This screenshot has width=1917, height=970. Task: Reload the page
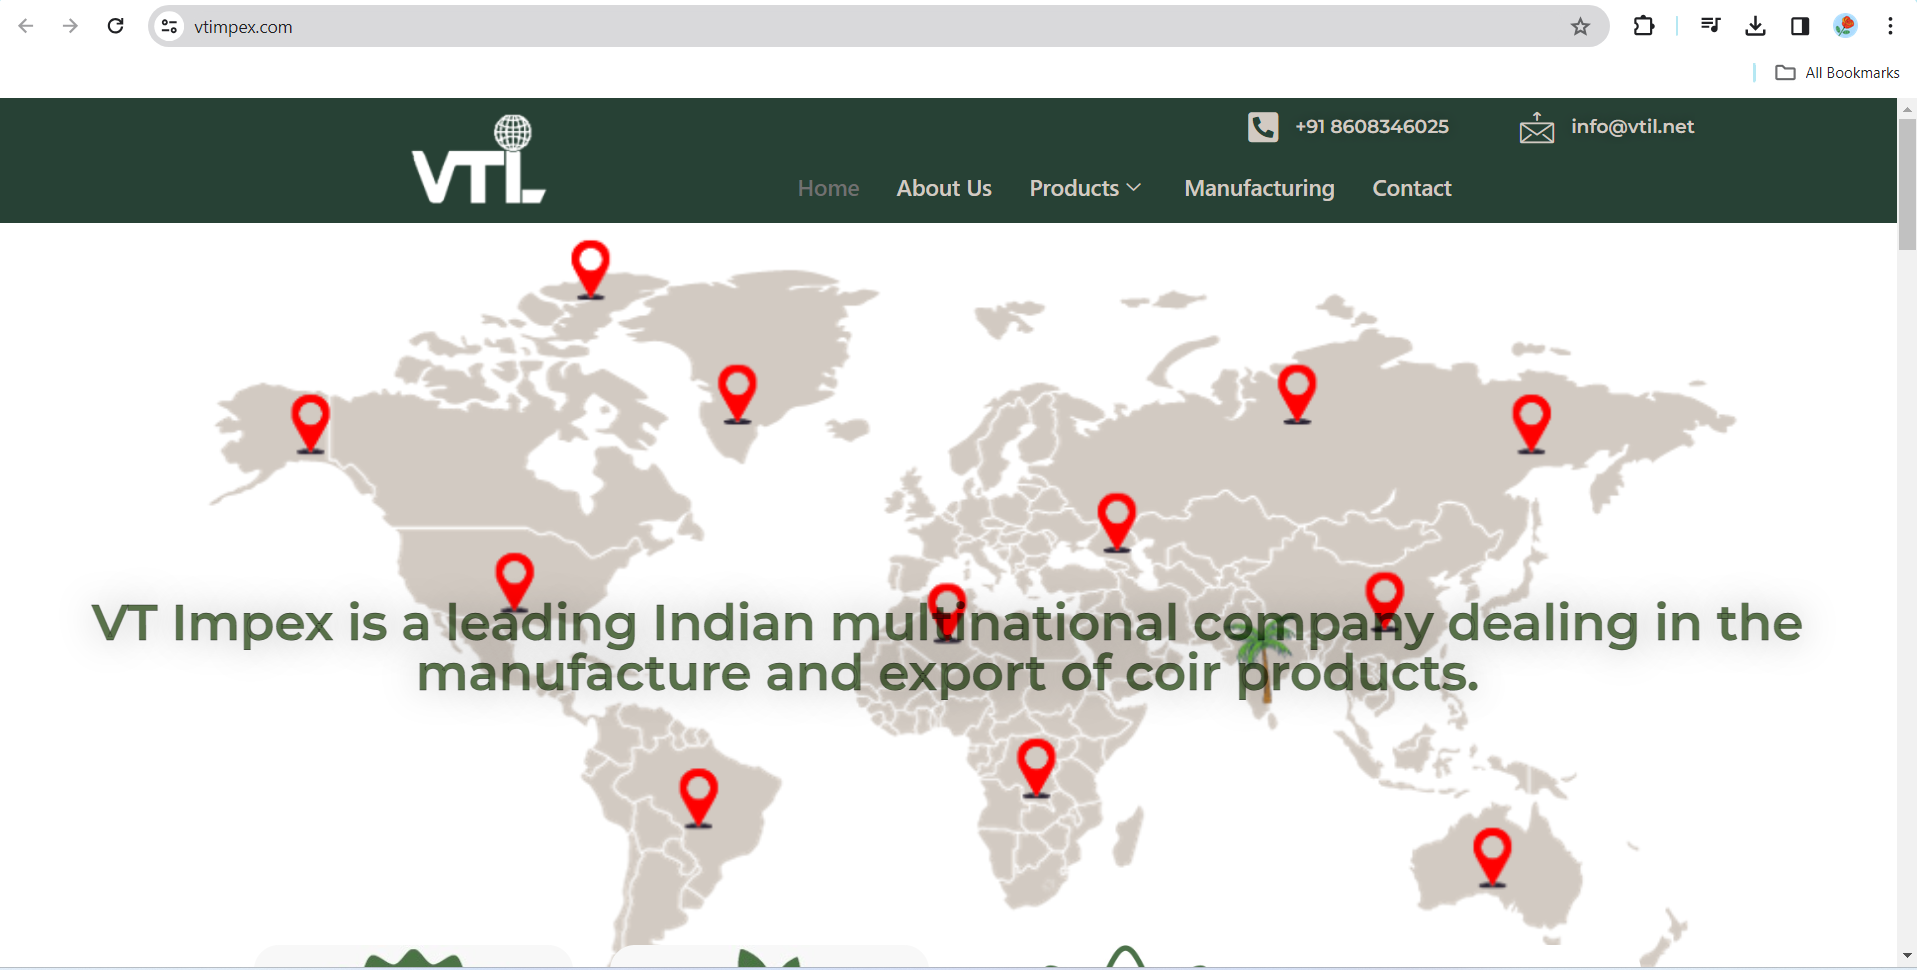coord(116,27)
